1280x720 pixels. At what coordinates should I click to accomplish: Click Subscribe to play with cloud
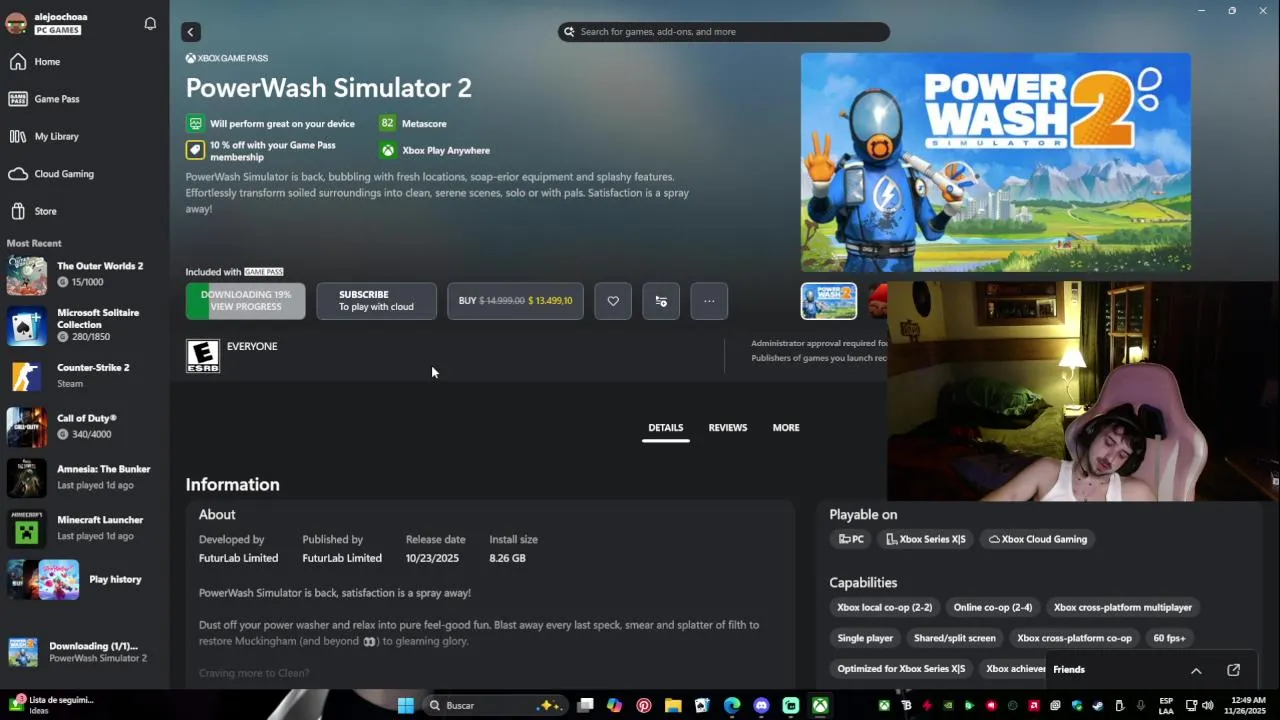click(376, 301)
